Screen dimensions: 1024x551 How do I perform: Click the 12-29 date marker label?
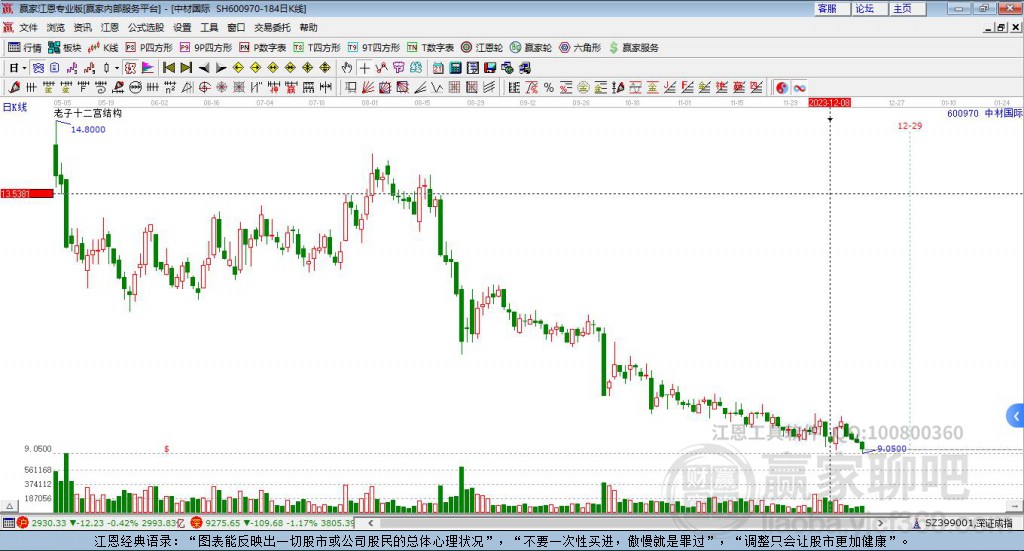tap(910, 125)
